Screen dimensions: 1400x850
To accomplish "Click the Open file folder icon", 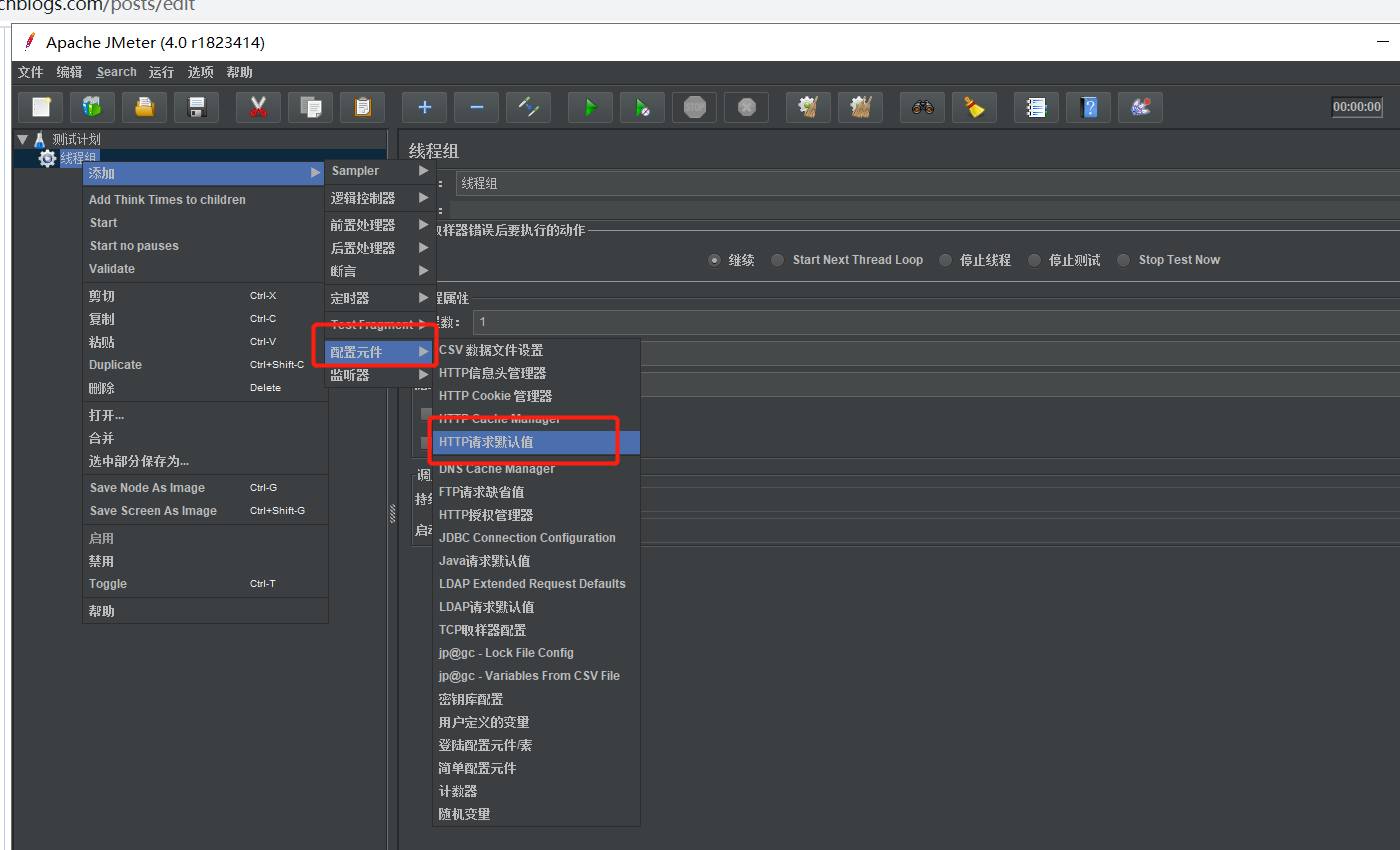I will click(x=145, y=107).
